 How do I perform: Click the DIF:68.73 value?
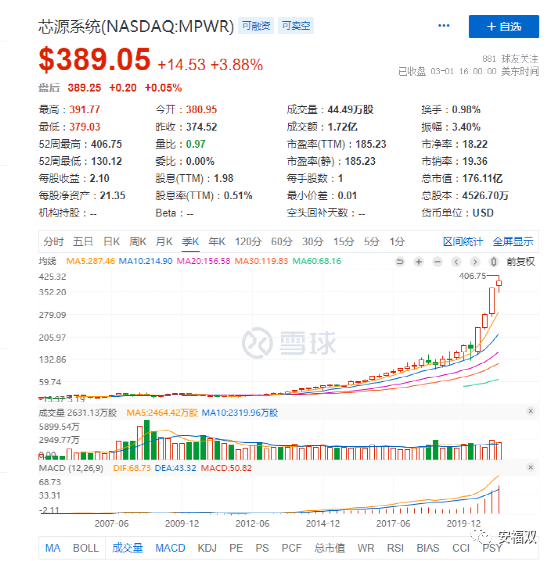132,468
